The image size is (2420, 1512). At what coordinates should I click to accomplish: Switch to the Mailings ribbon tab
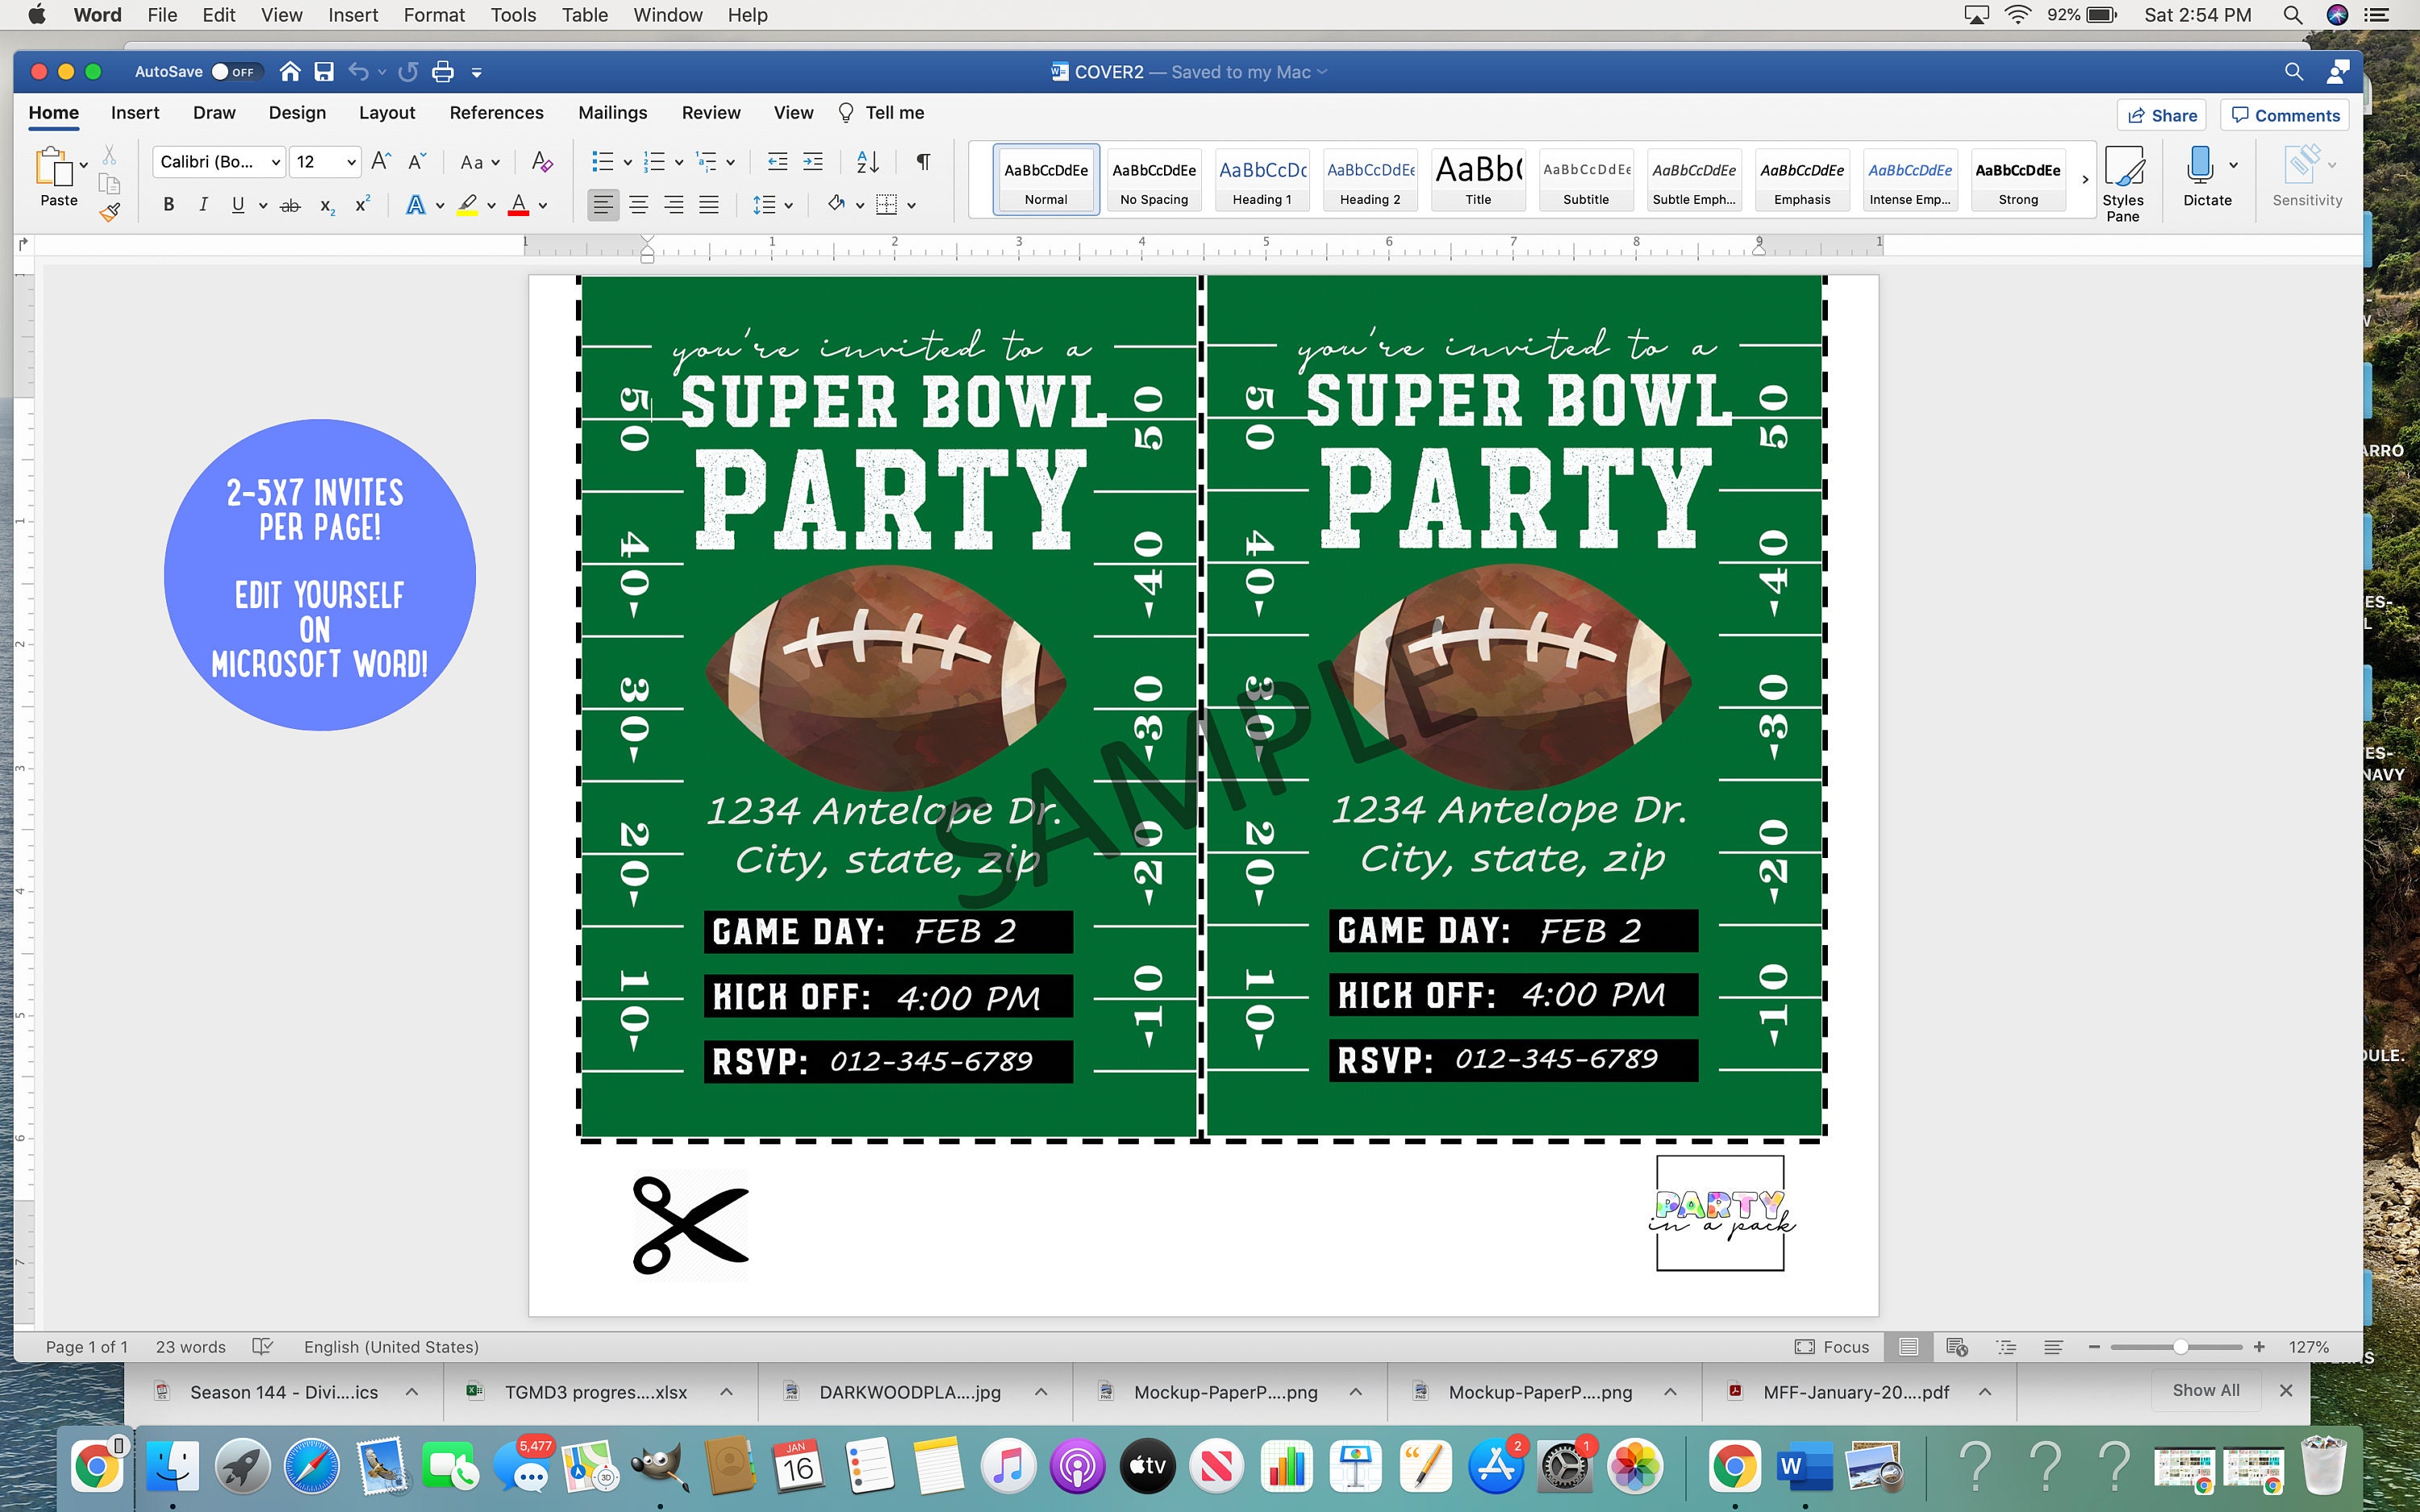coord(613,112)
